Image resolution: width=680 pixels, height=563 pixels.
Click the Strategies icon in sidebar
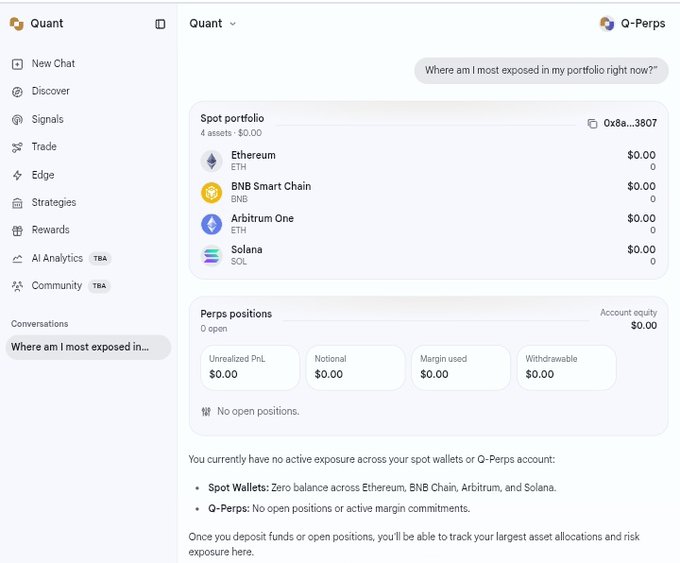(17, 203)
